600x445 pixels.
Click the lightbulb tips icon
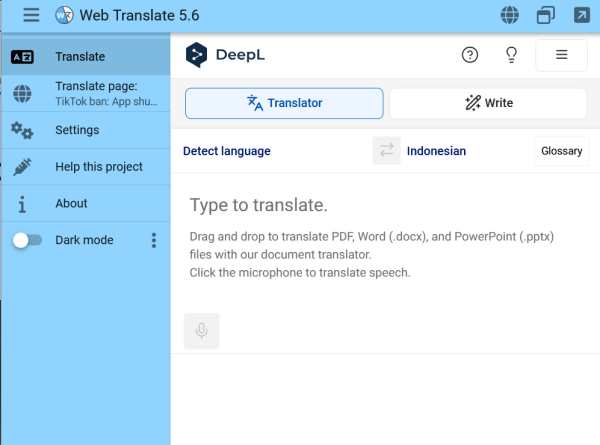[x=511, y=55]
